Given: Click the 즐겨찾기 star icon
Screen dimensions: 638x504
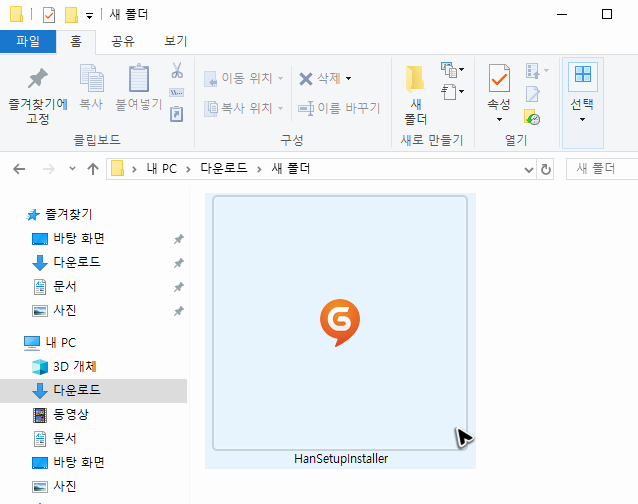Looking at the screenshot, I should point(33,215).
